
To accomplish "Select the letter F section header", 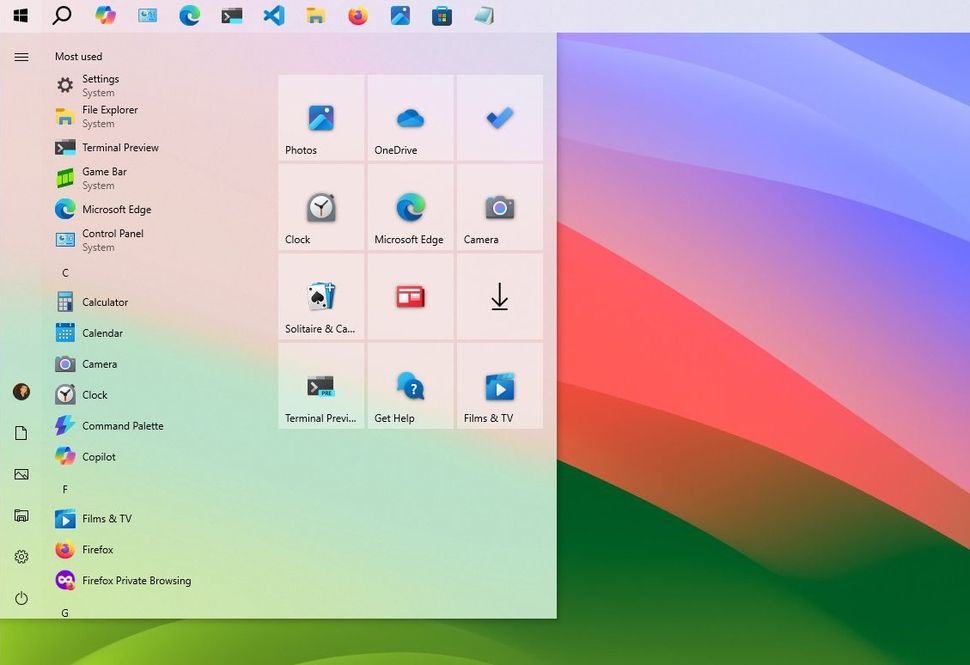I will (x=64, y=489).
